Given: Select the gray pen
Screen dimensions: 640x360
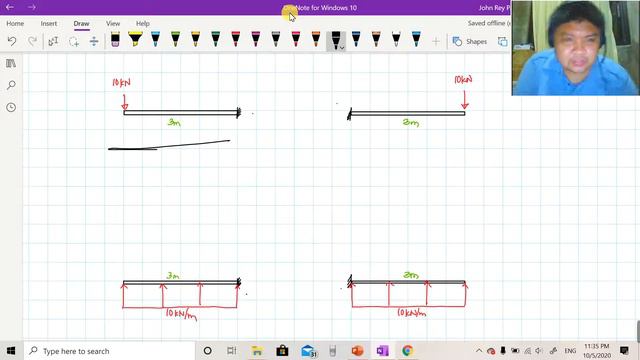Looking at the screenshot, I should click(276, 40).
